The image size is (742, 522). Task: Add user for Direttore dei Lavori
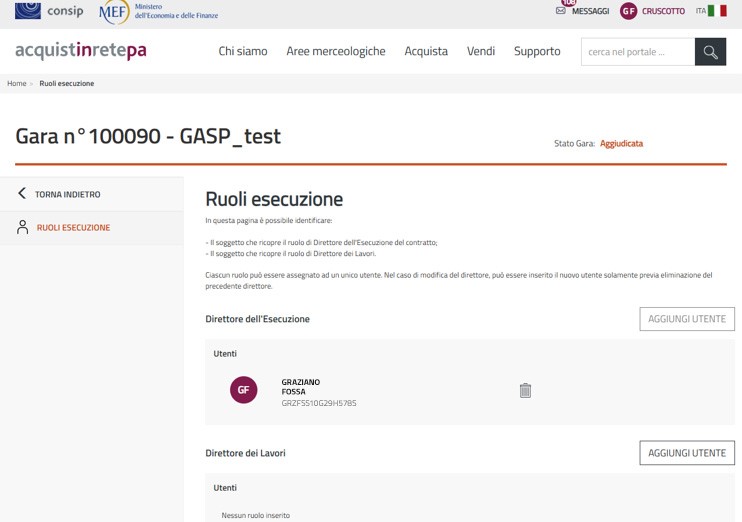pos(687,453)
